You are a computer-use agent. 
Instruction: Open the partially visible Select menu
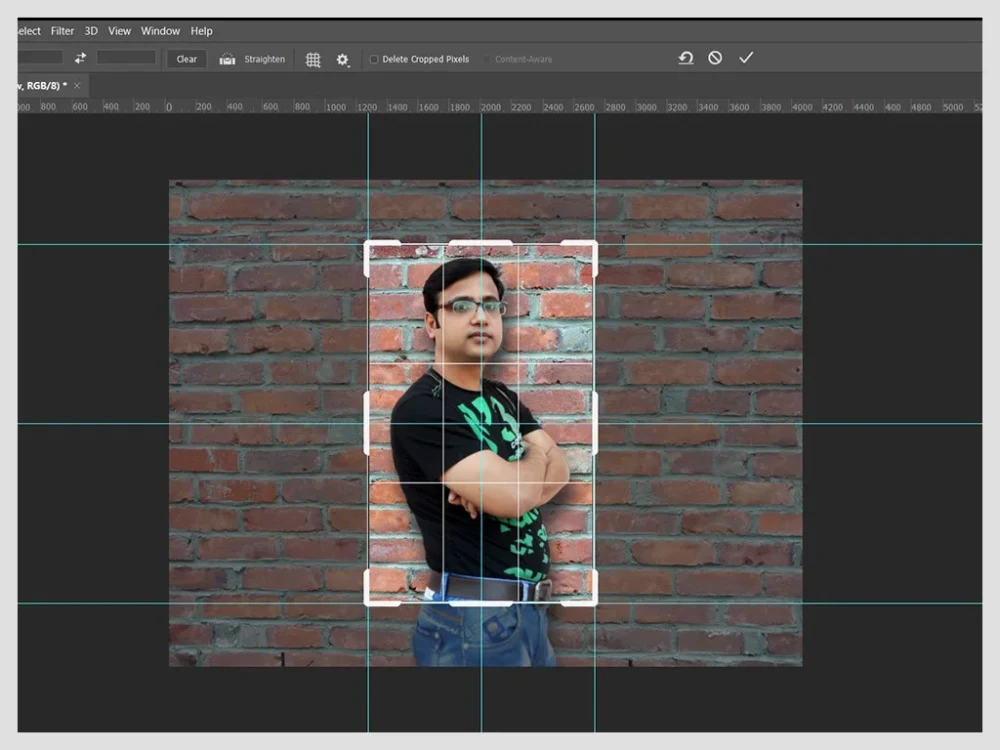29,31
